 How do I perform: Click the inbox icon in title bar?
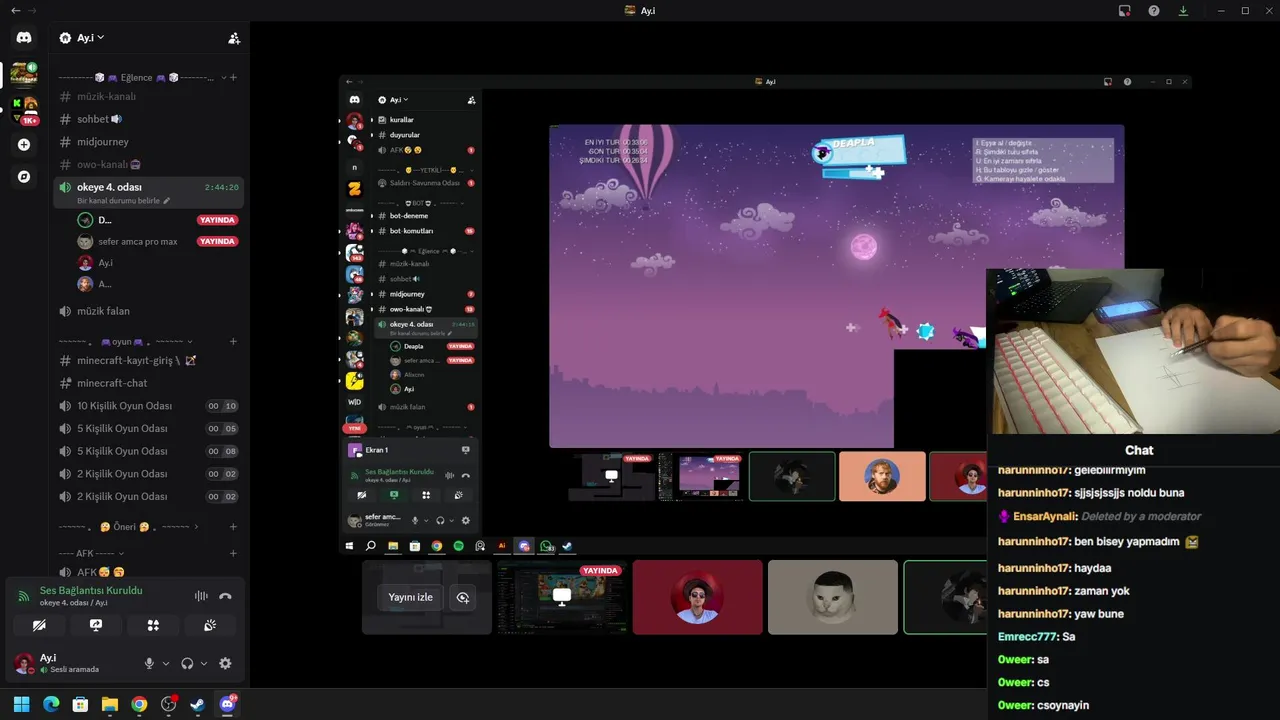point(1124,10)
